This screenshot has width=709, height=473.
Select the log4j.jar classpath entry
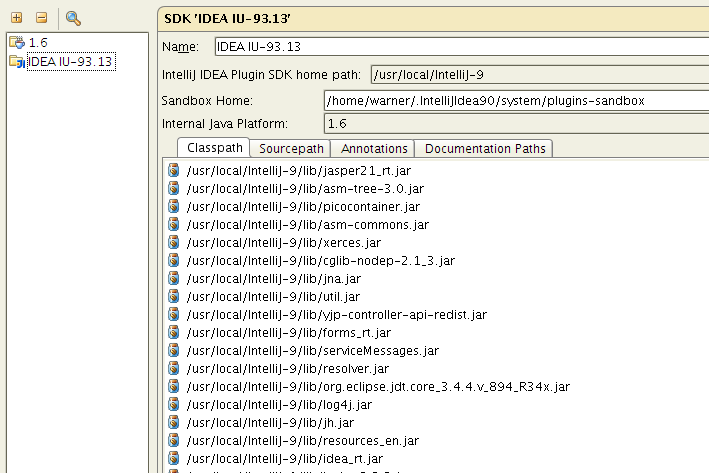(279, 405)
